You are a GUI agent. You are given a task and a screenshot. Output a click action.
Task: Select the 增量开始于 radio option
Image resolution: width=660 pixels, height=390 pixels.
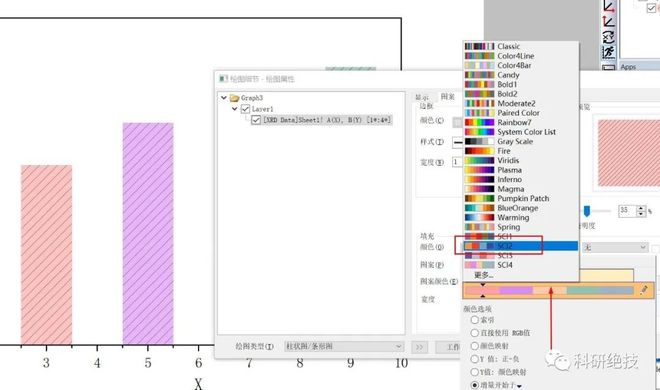[x=474, y=385]
